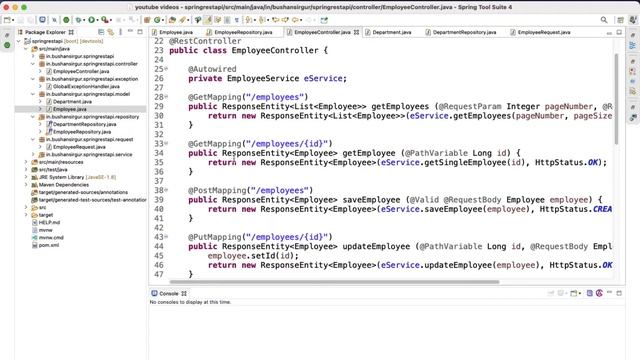The height and width of the screenshot is (360, 640).
Task: Click the Display Selected Console icon
Action: 560,293
